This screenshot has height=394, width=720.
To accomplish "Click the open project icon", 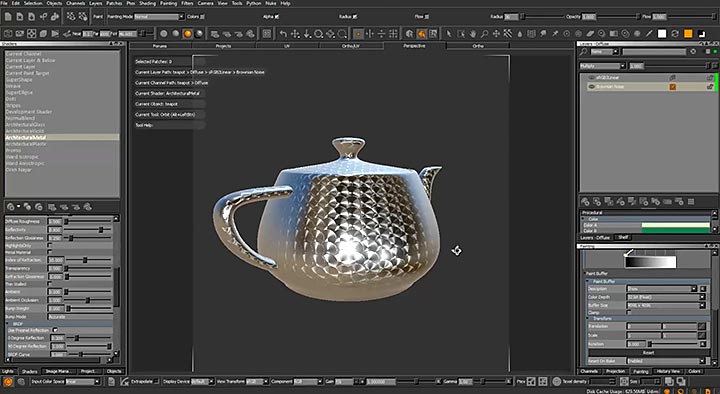I will [20, 17].
